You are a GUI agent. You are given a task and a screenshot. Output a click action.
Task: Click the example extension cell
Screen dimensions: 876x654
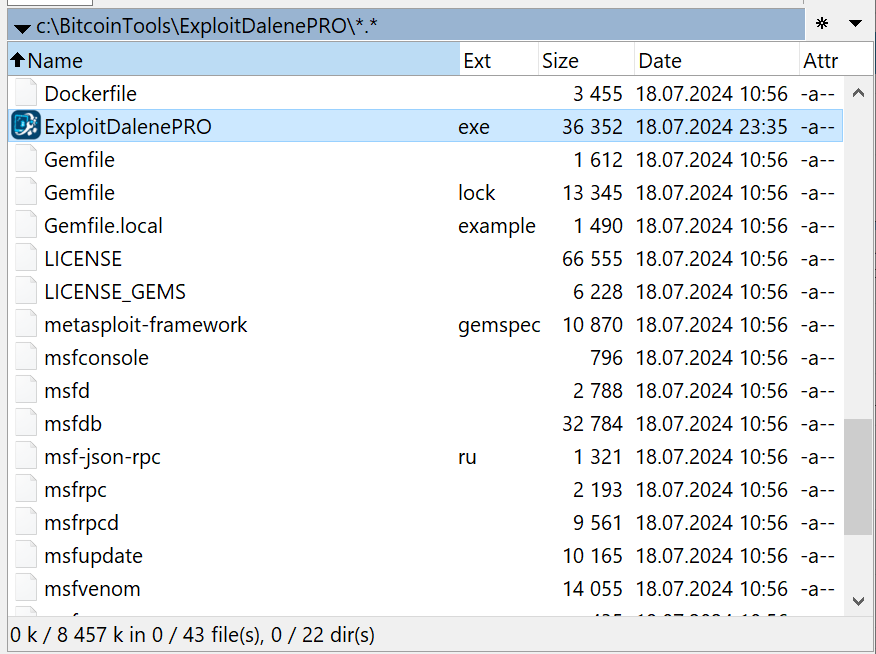coord(497,226)
